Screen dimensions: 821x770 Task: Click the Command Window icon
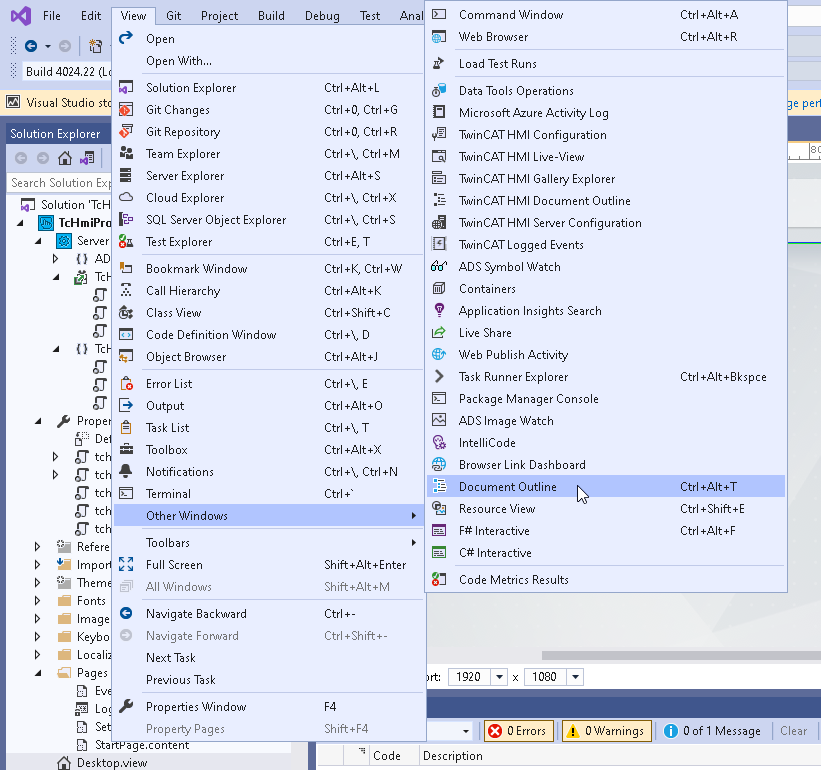click(x=439, y=15)
